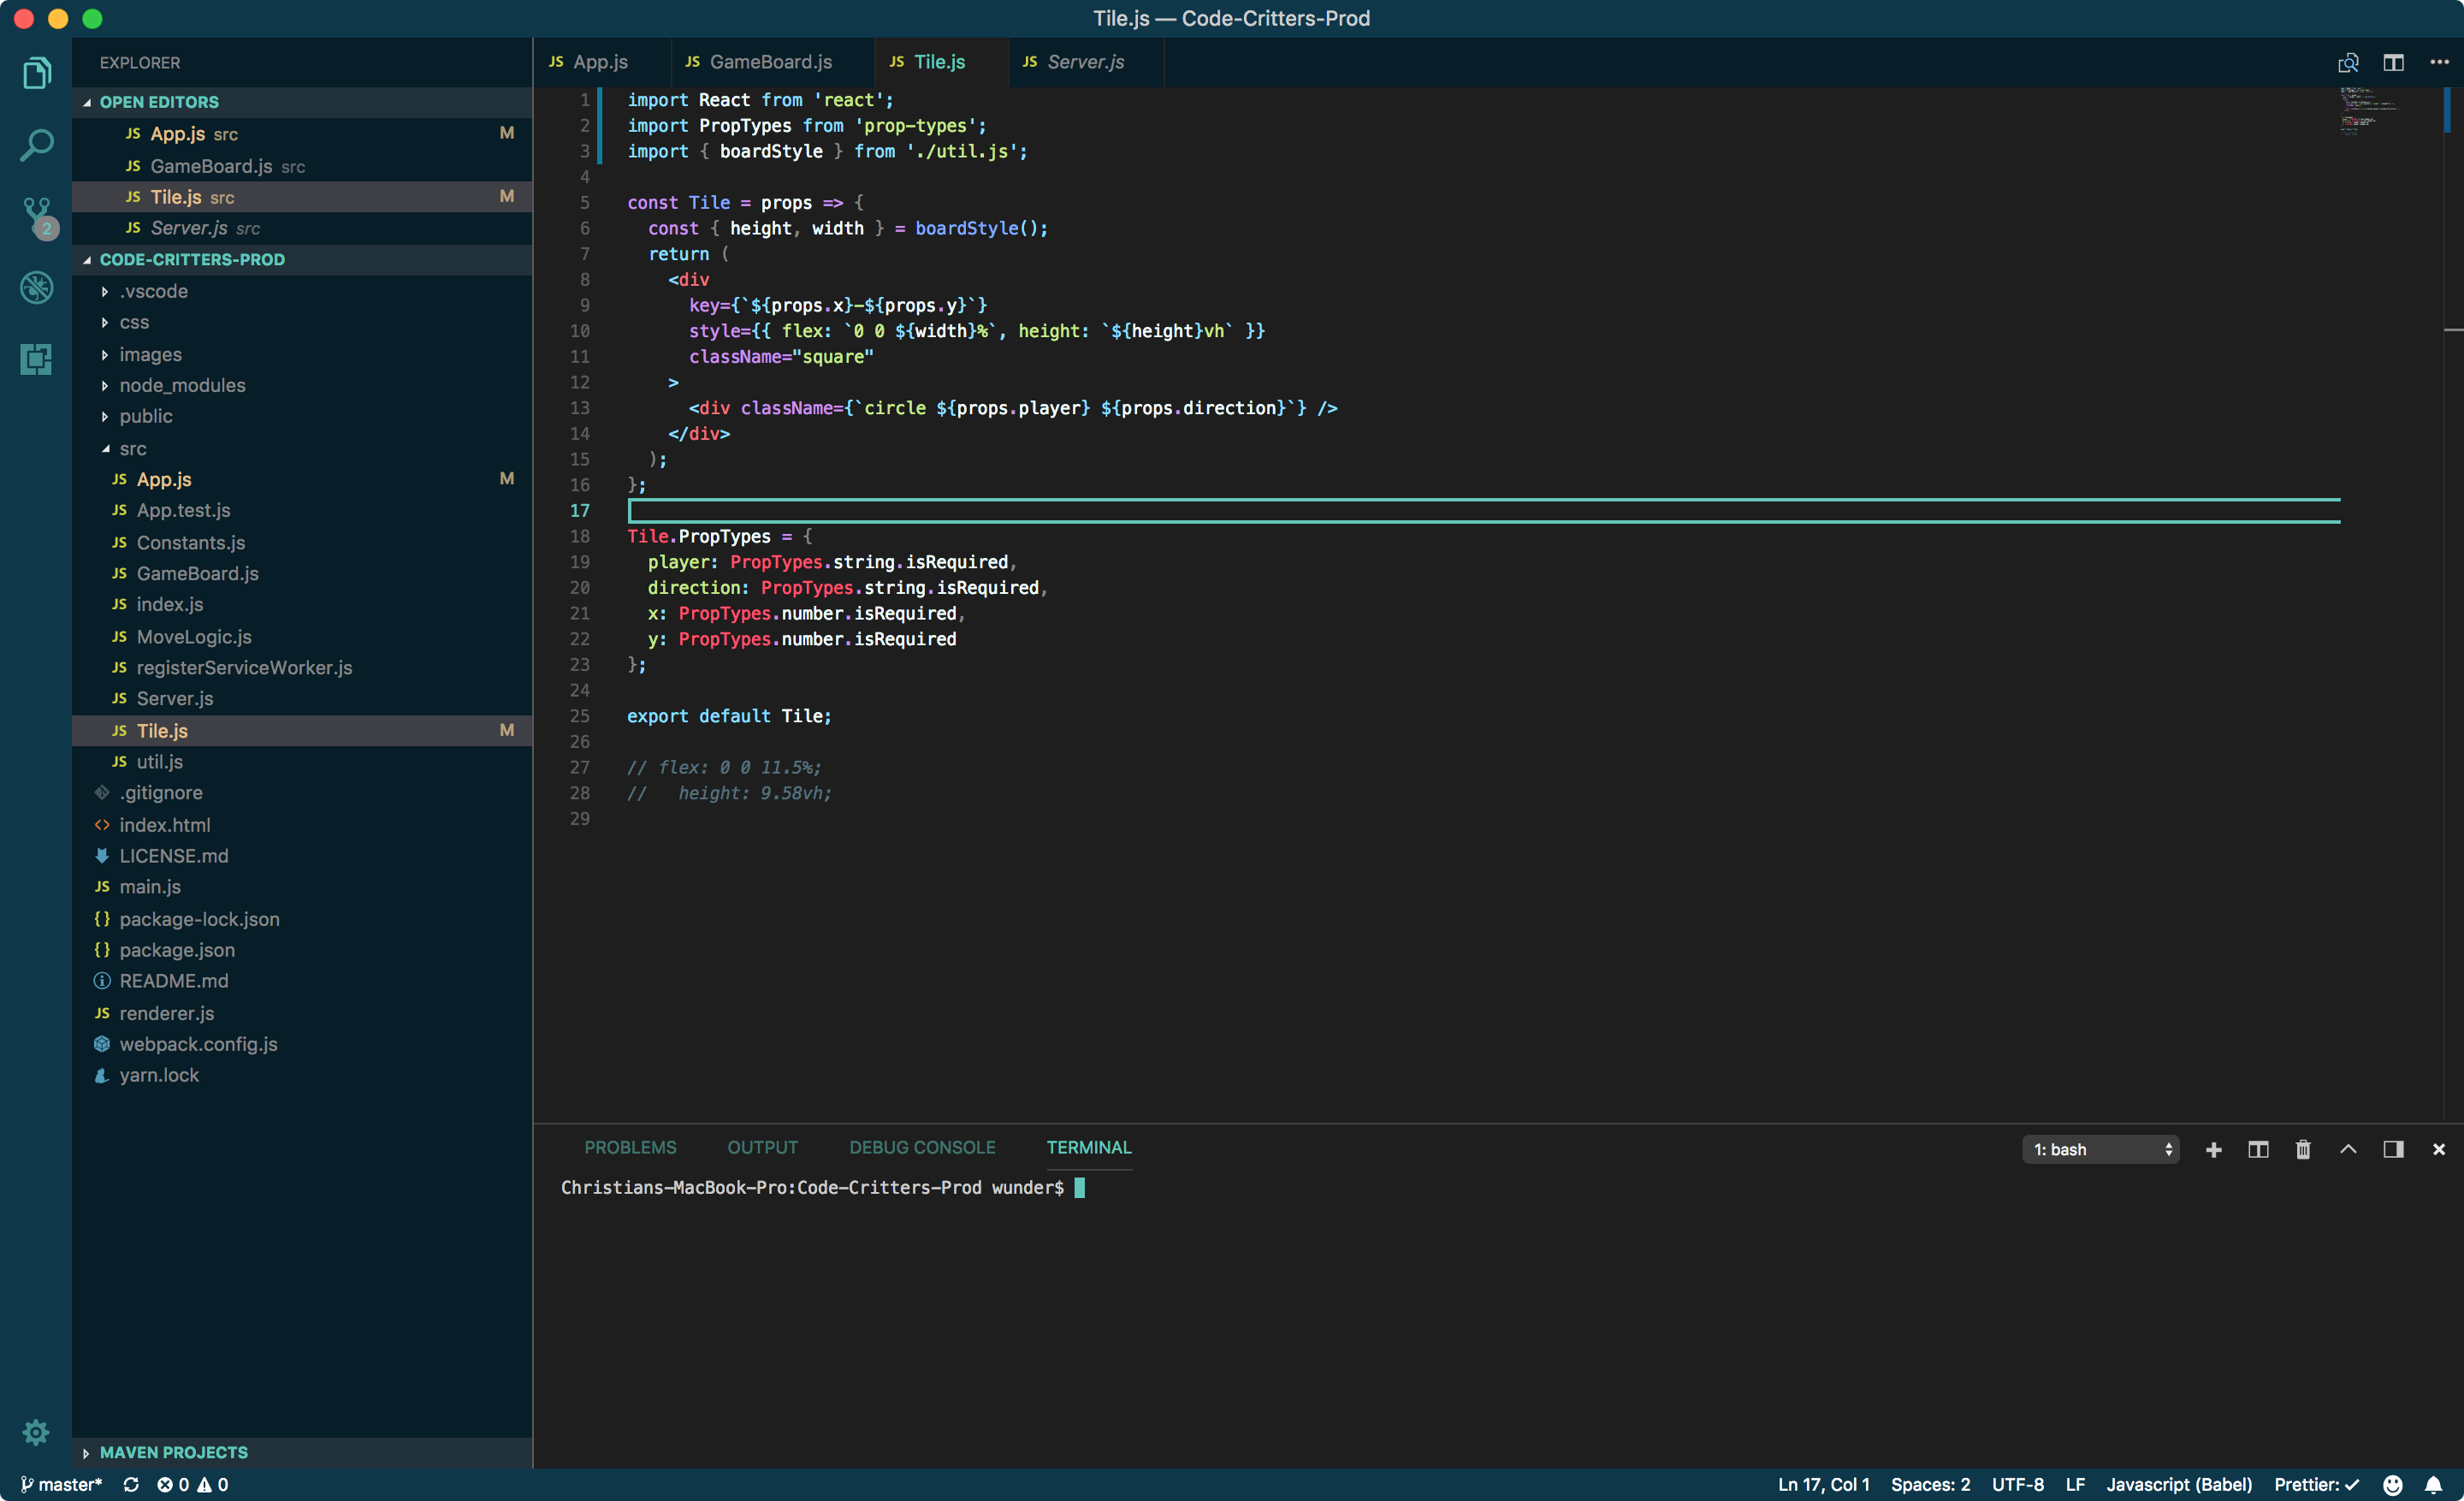Open the '1: bash' terminal dropdown
The image size is (2464, 1501).
coord(2100,1149)
